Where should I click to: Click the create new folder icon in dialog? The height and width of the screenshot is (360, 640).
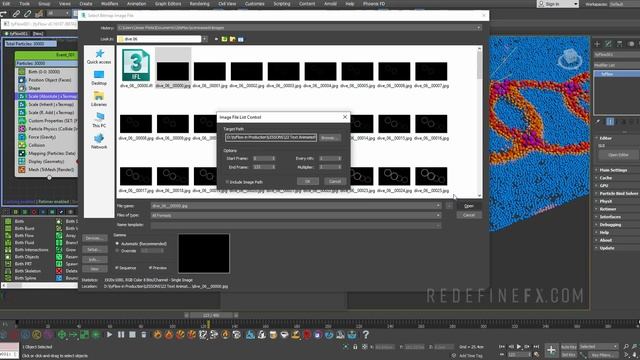tap(232, 39)
